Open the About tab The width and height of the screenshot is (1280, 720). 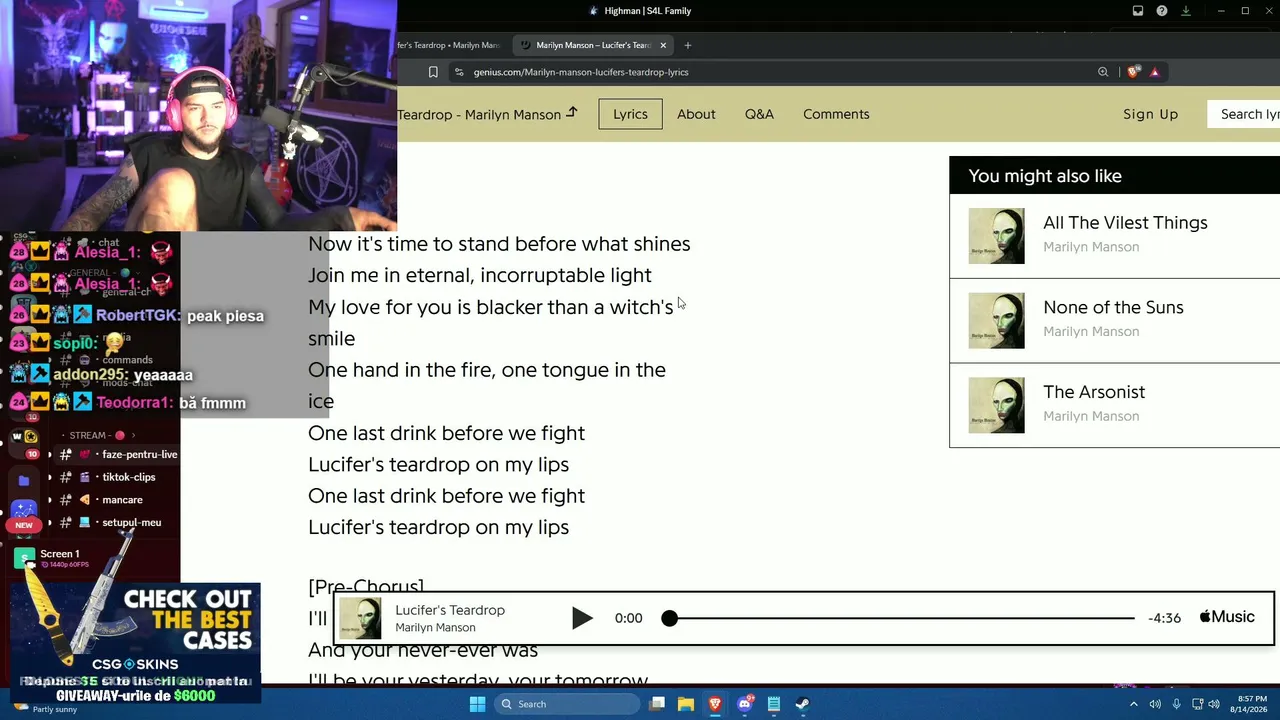click(696, 114)
